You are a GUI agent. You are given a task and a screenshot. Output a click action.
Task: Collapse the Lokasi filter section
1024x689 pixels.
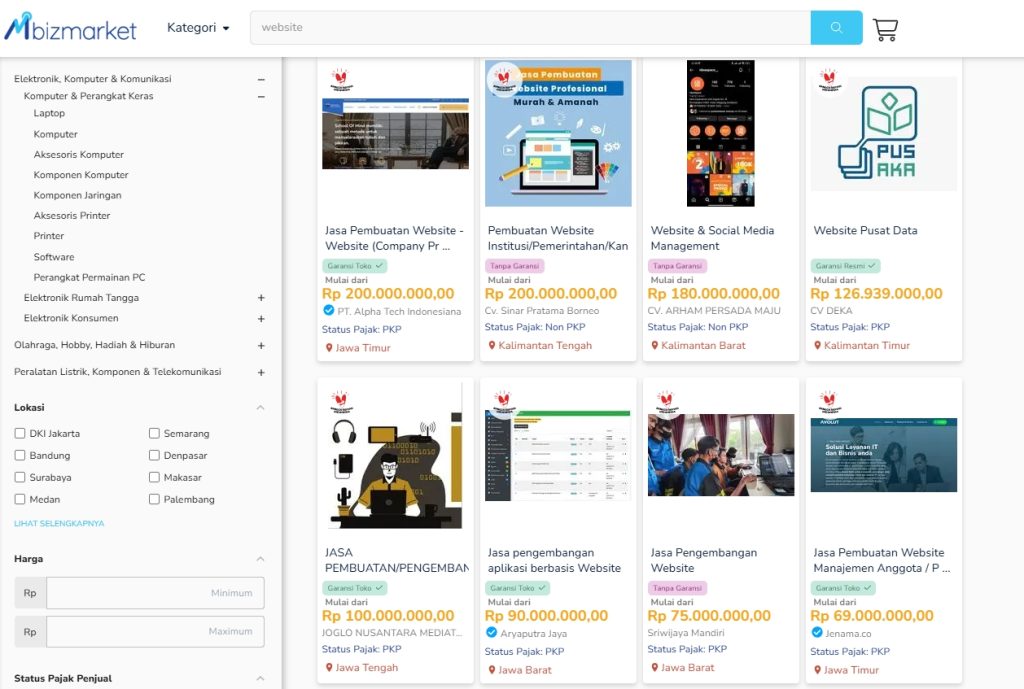[x=261, y=408]
